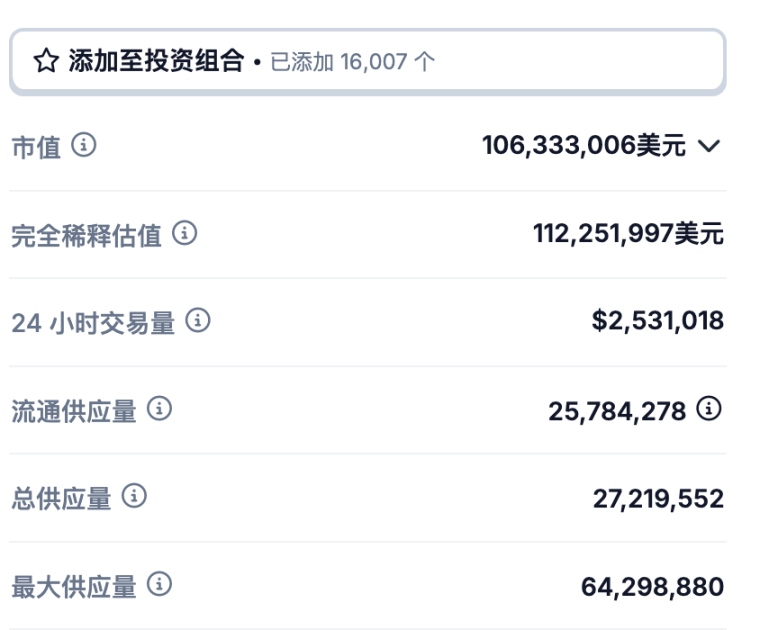Click the 64,298,880 max supply figure

point(652,584)
